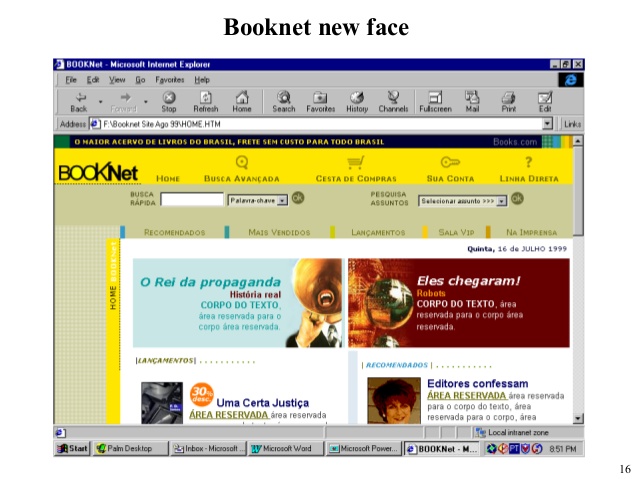Click the Linha Direta question mark icon
The image size is (638, 479).
point(529,162)
